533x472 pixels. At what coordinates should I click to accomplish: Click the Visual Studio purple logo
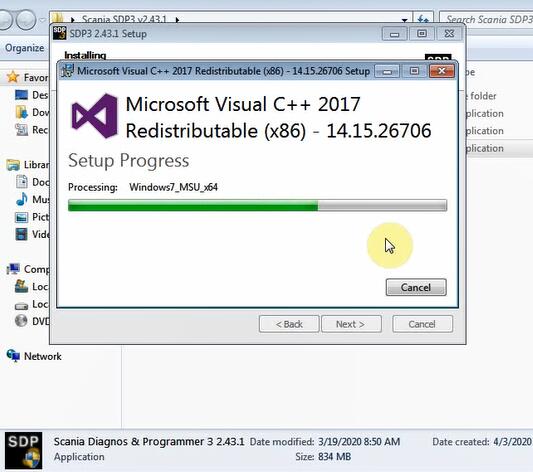[x=94, y=116]
